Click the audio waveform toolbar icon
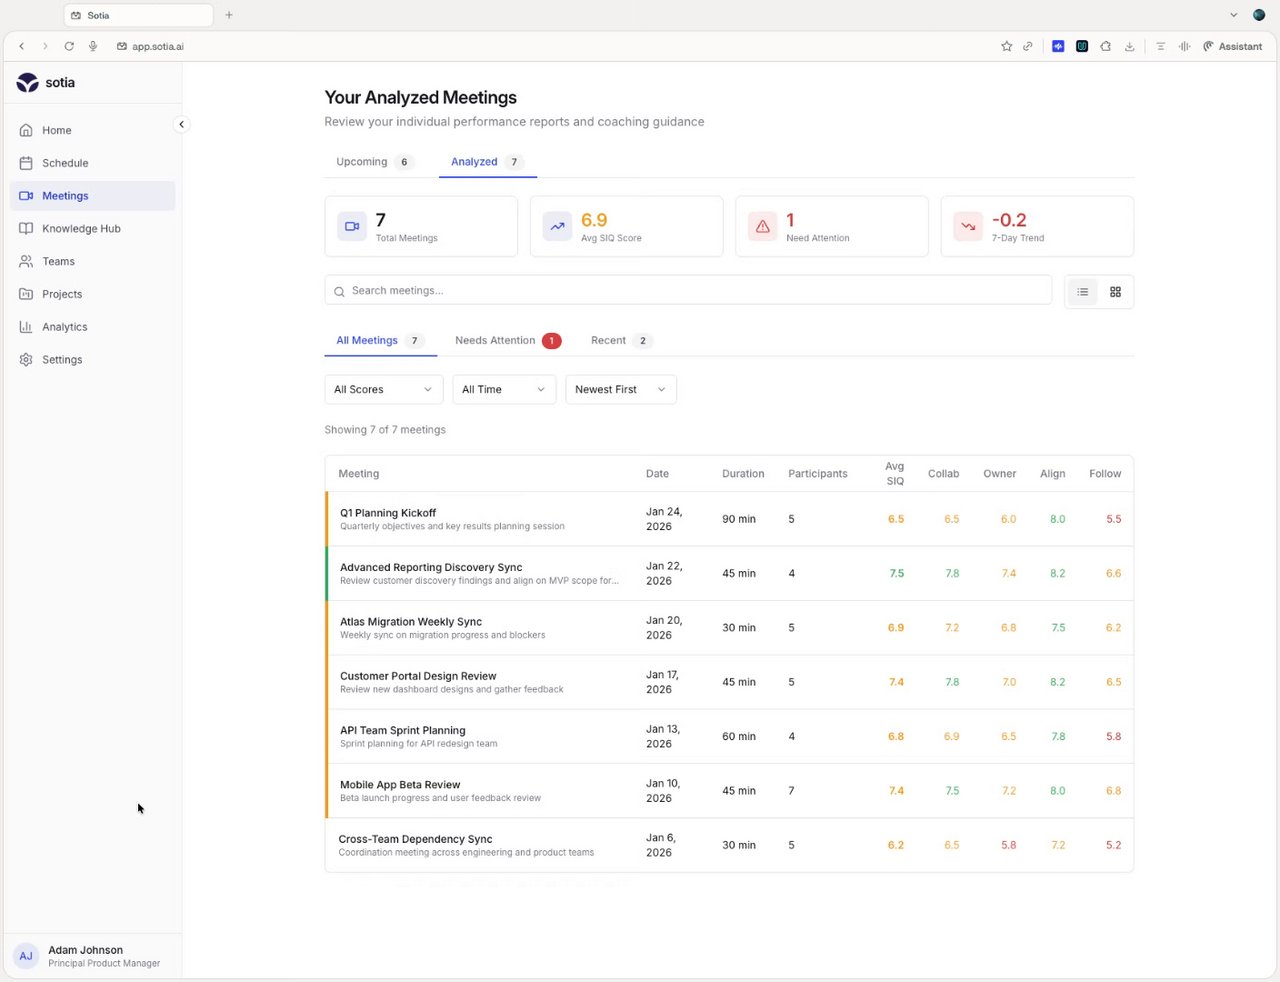This screenshot has width=1280, height=982. [x=1185, y=46]
